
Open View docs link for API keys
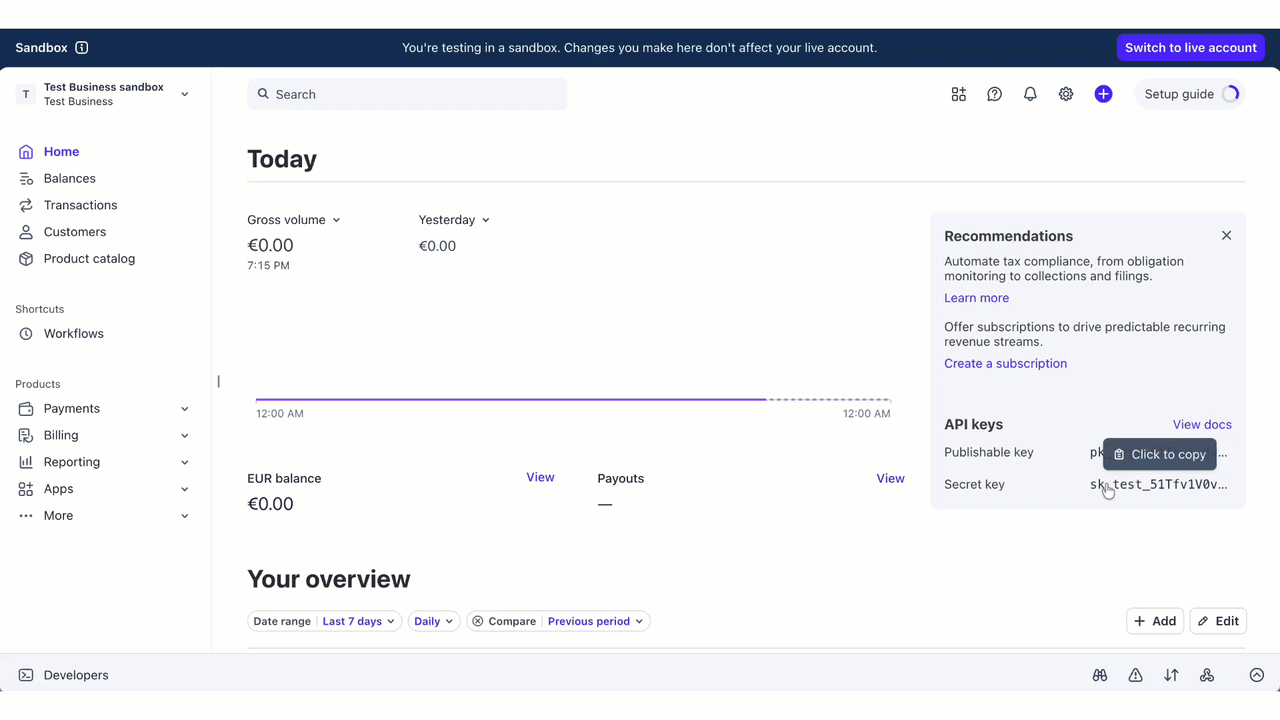click(1202, 425)
